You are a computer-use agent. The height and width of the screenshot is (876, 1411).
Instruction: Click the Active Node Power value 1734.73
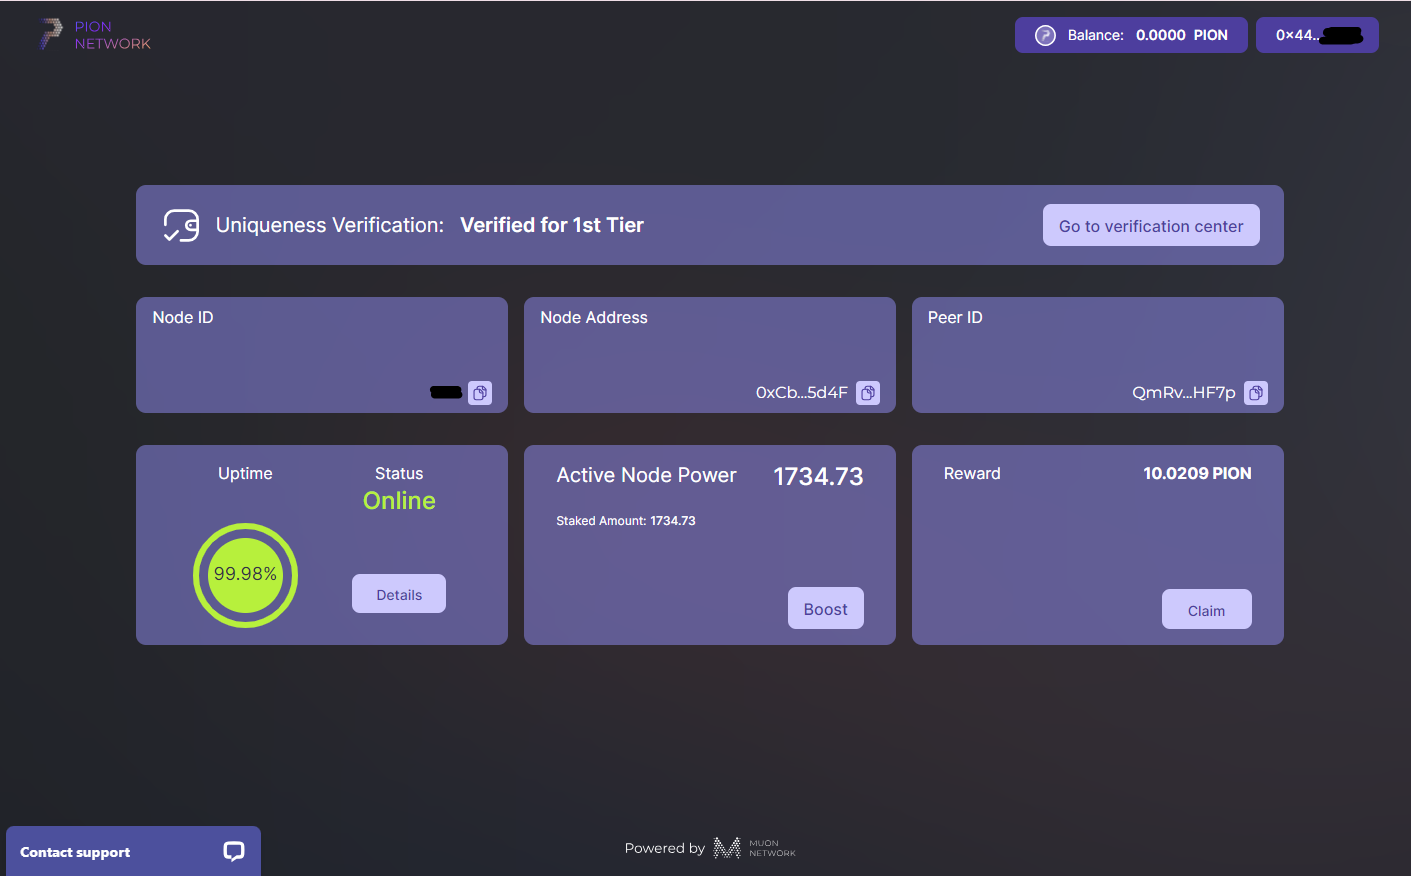818,477
